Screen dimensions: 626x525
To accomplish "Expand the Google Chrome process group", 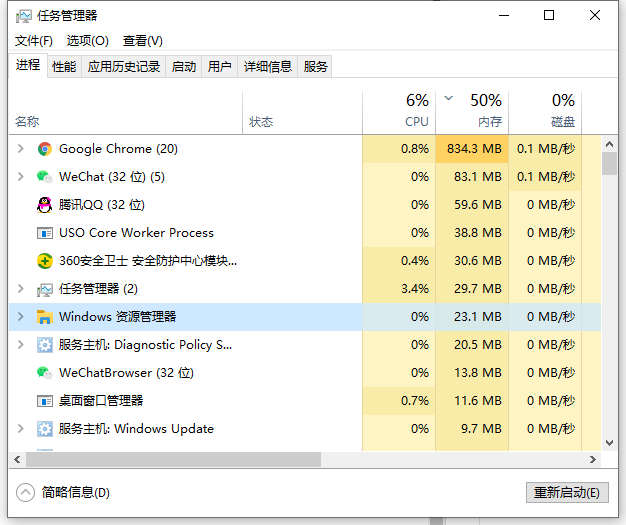I will (x=21, y=149).
